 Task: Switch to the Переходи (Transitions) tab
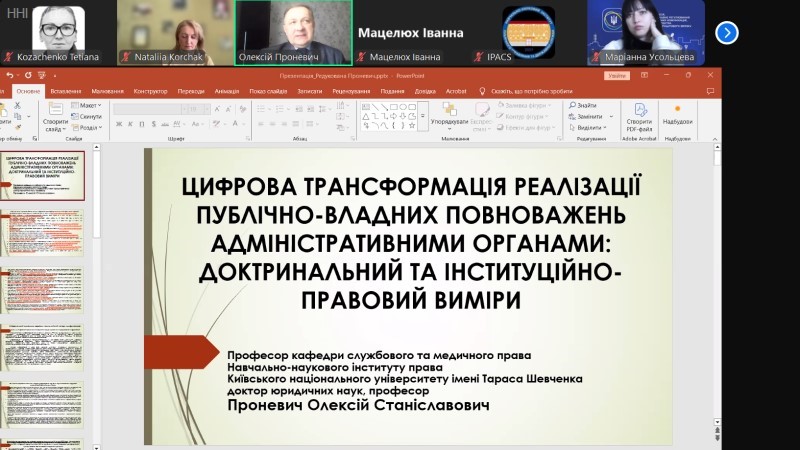click(191, 91)
